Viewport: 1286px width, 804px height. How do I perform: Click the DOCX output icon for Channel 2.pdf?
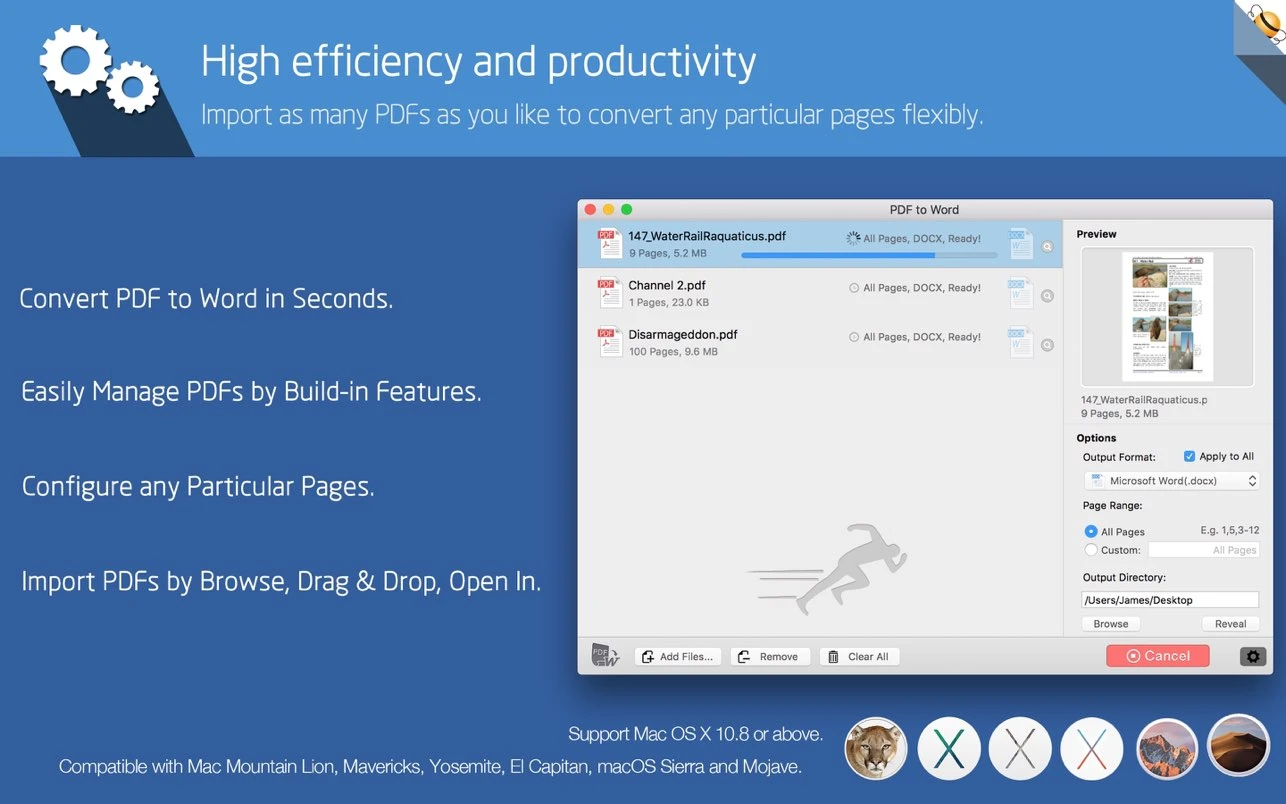pos(1020,292)
